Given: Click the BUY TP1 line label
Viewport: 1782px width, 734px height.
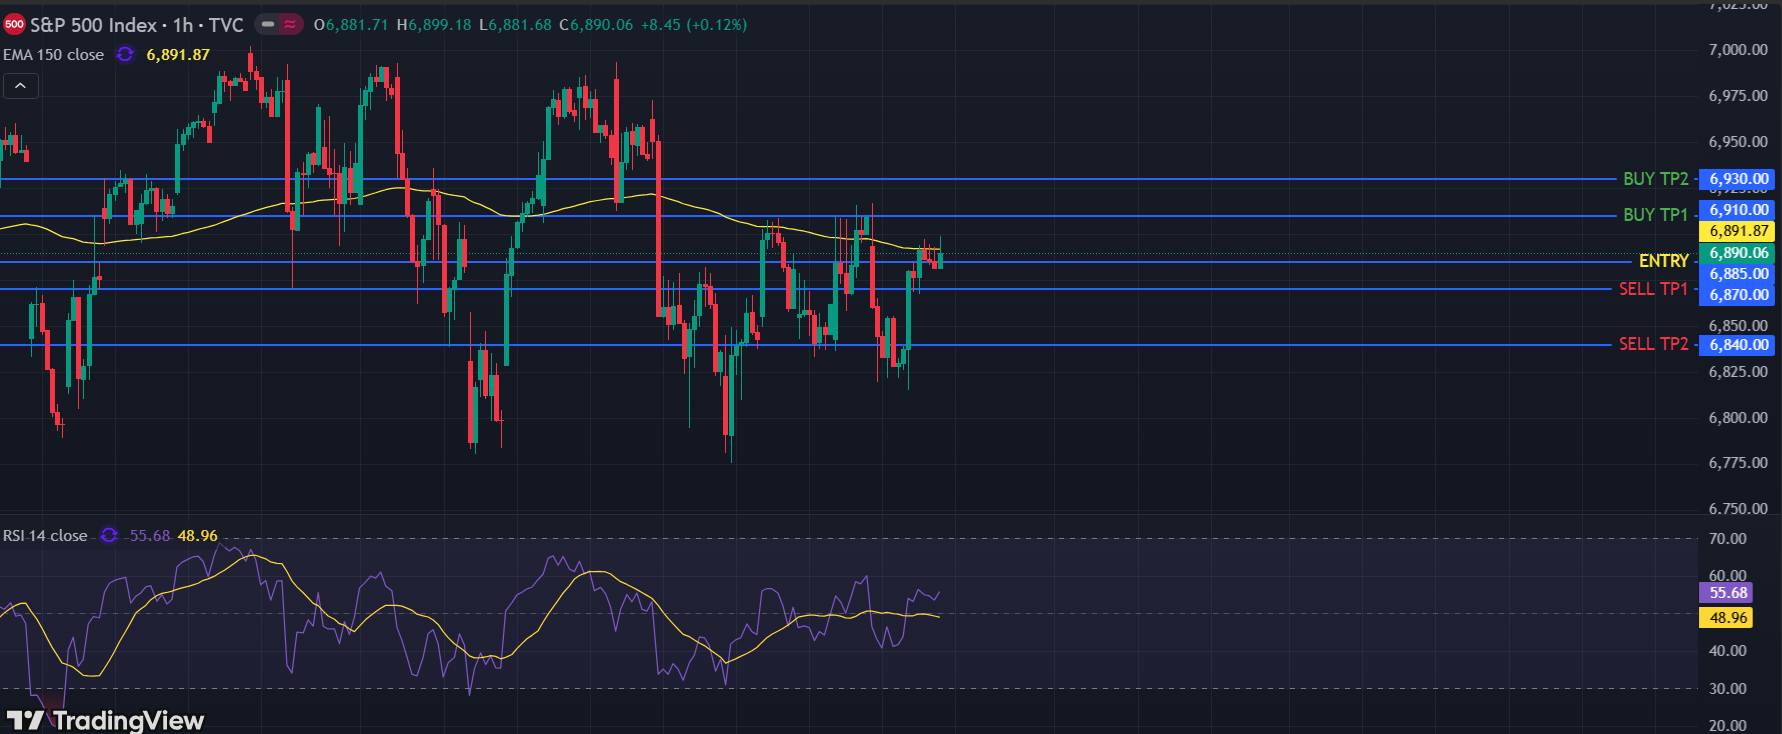Looking at the screenshot, I should [x=1655, y=215].
